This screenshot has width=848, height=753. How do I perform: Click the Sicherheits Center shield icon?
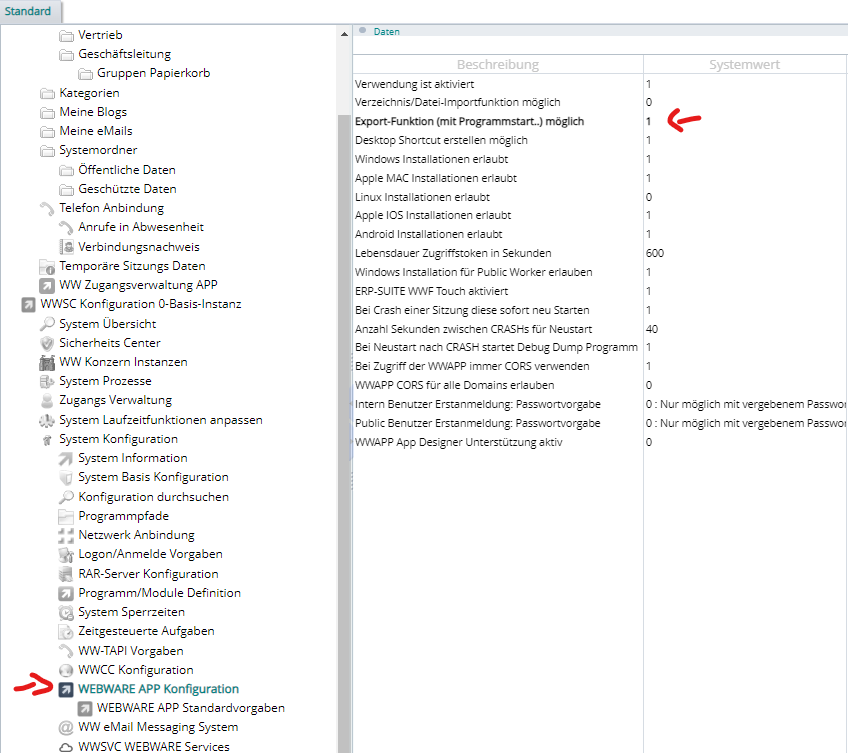coord(47,343)
